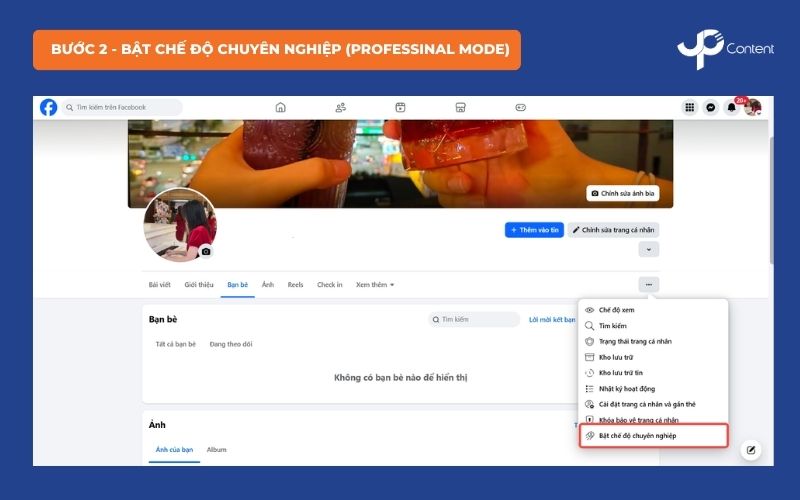800x500 pixels.
Task: Open the account avatar in top bar
Action: click(753, 107)
